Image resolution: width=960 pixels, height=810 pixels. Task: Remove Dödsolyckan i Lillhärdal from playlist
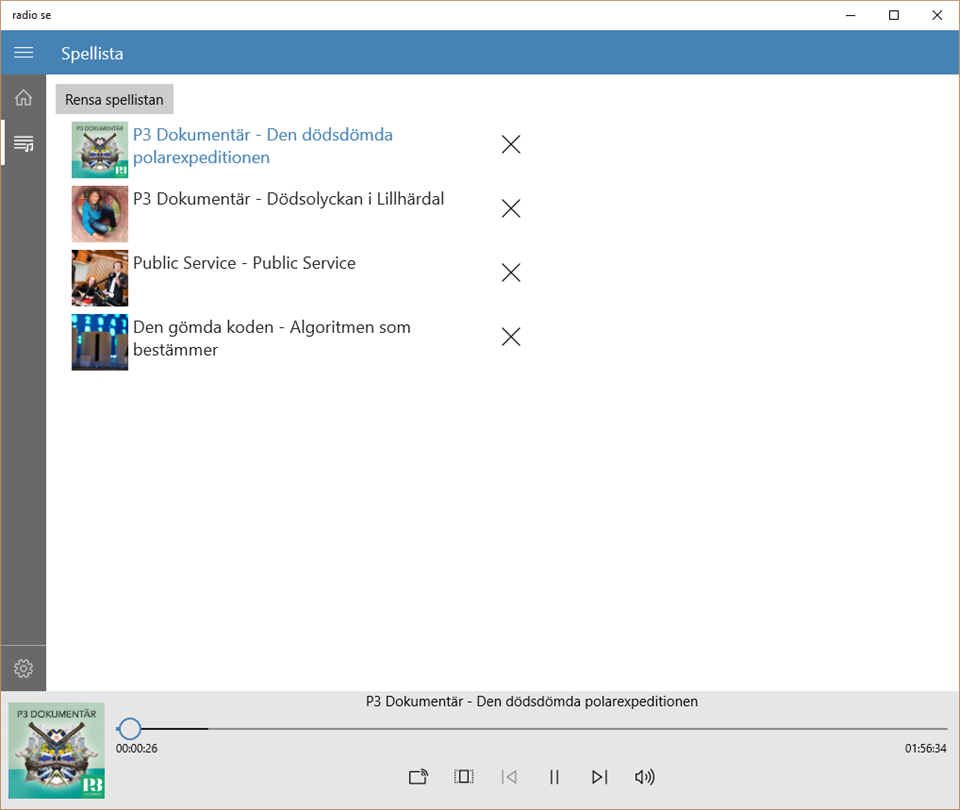tap(511, 208)
